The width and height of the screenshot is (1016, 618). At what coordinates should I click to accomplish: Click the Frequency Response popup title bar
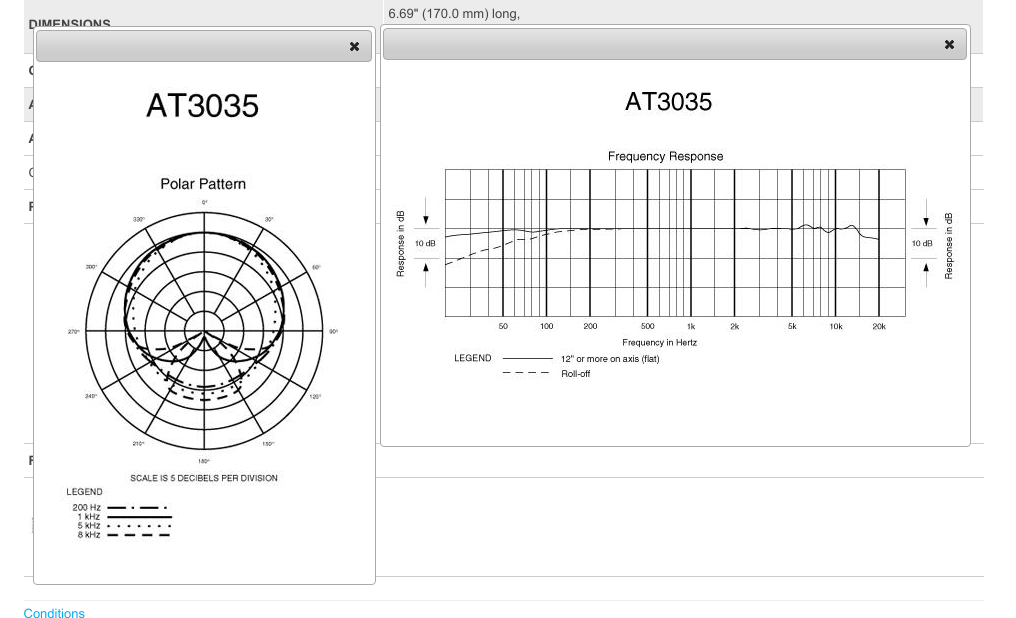tap(675, 45)
